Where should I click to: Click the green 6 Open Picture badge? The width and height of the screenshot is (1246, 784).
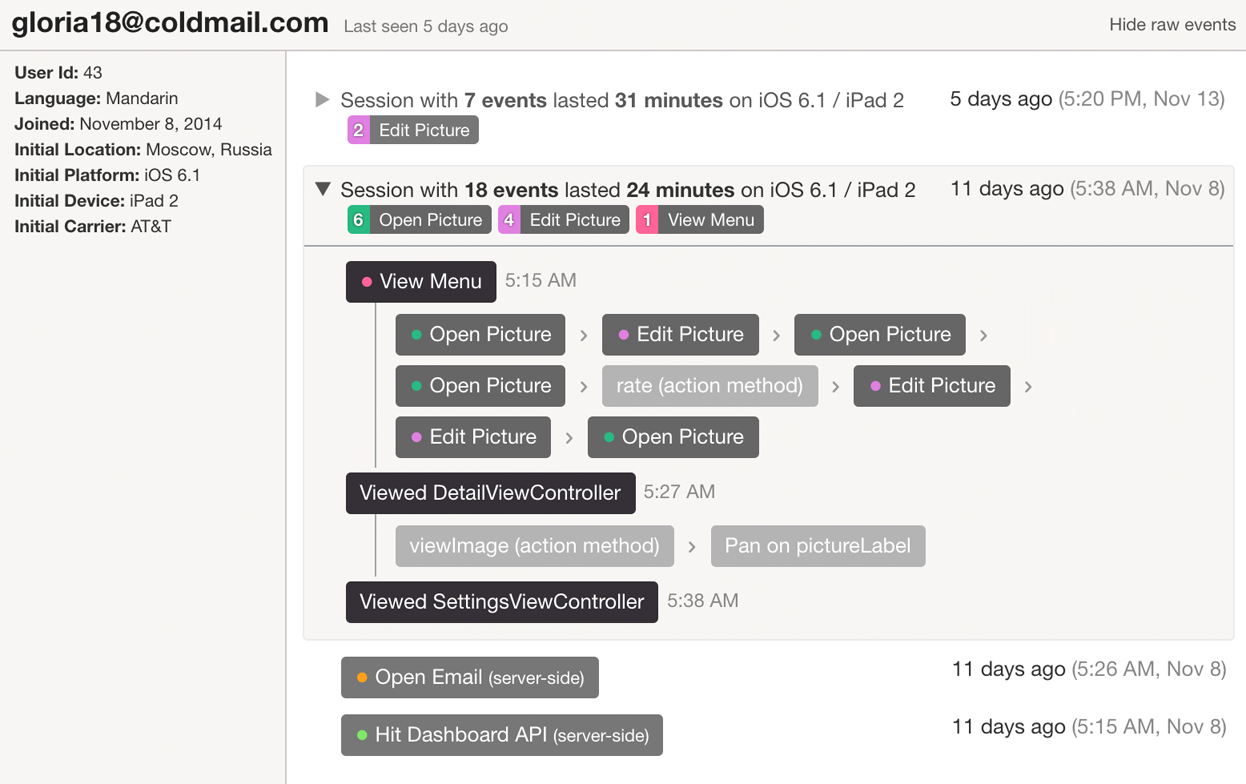[x=419, y=220]
